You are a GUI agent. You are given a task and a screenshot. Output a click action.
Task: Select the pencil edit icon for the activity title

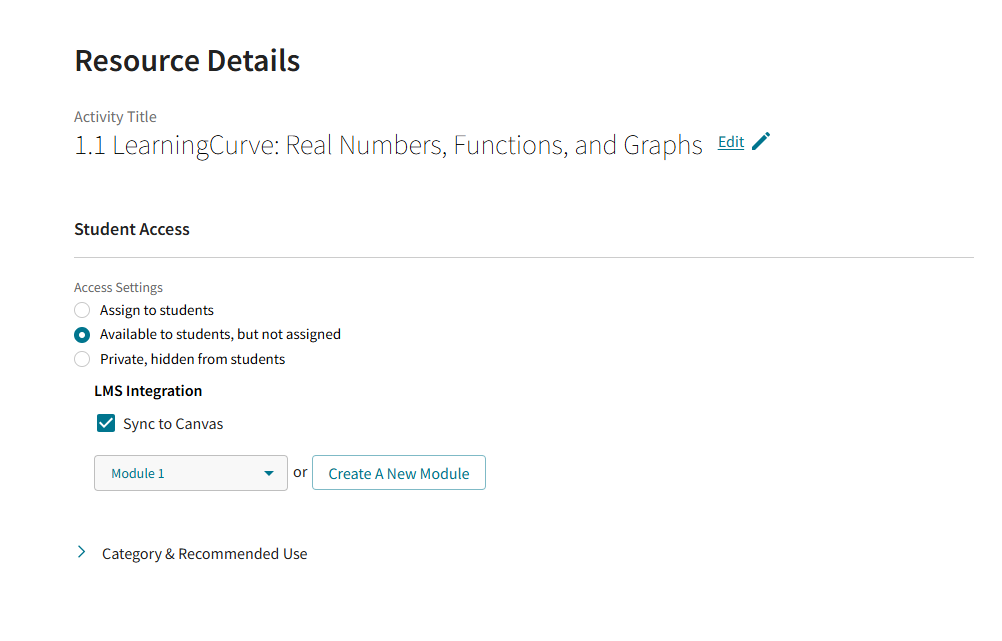coord(760,142)
